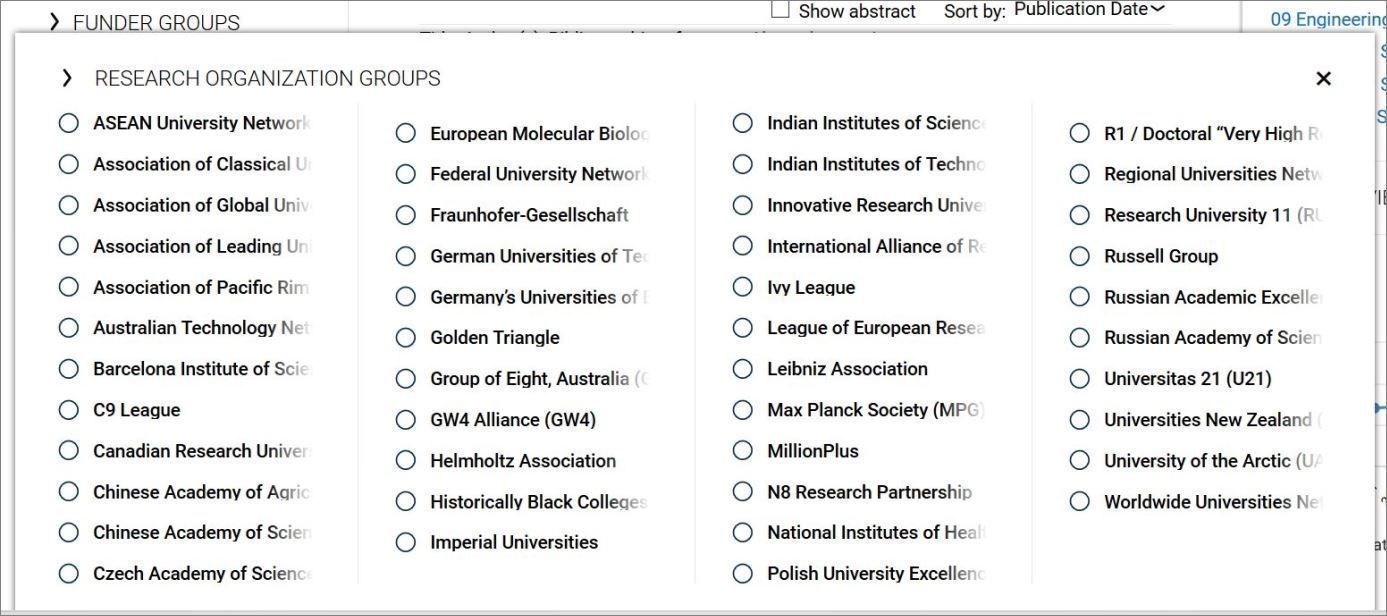Select the Universitas 21 (U21) option
Viewport: 1387px width, 616px height.
pyautogui.click(x=1079, y=379)
